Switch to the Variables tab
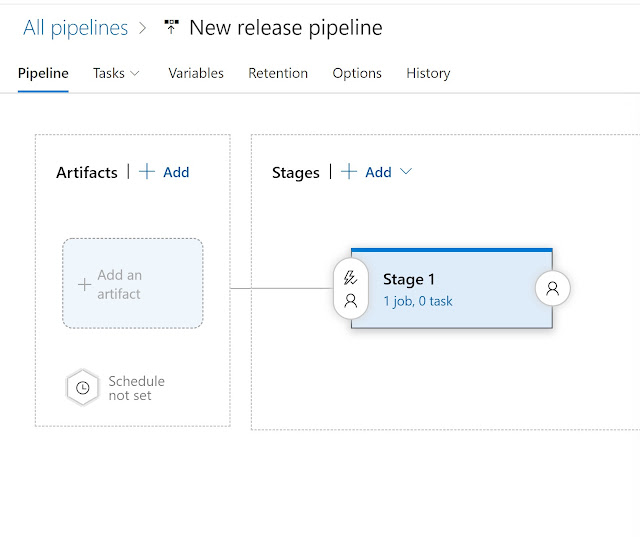Image resolution: width=640 pixels, height=537 pixels. click(196, 73)
